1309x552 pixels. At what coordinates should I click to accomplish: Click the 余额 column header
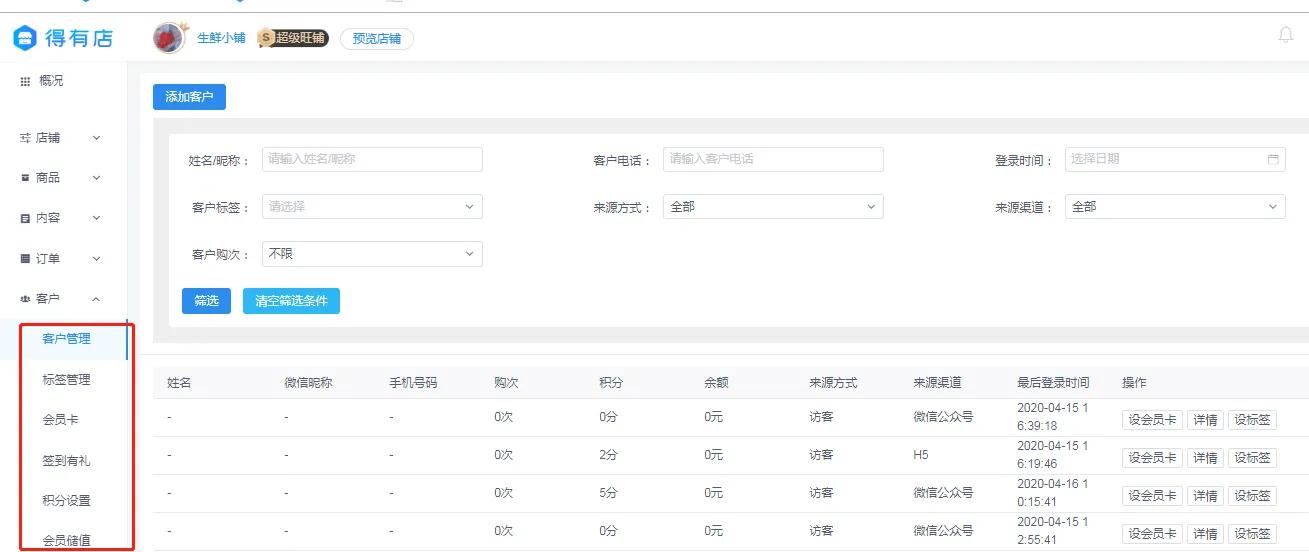(x=716, y=383)
